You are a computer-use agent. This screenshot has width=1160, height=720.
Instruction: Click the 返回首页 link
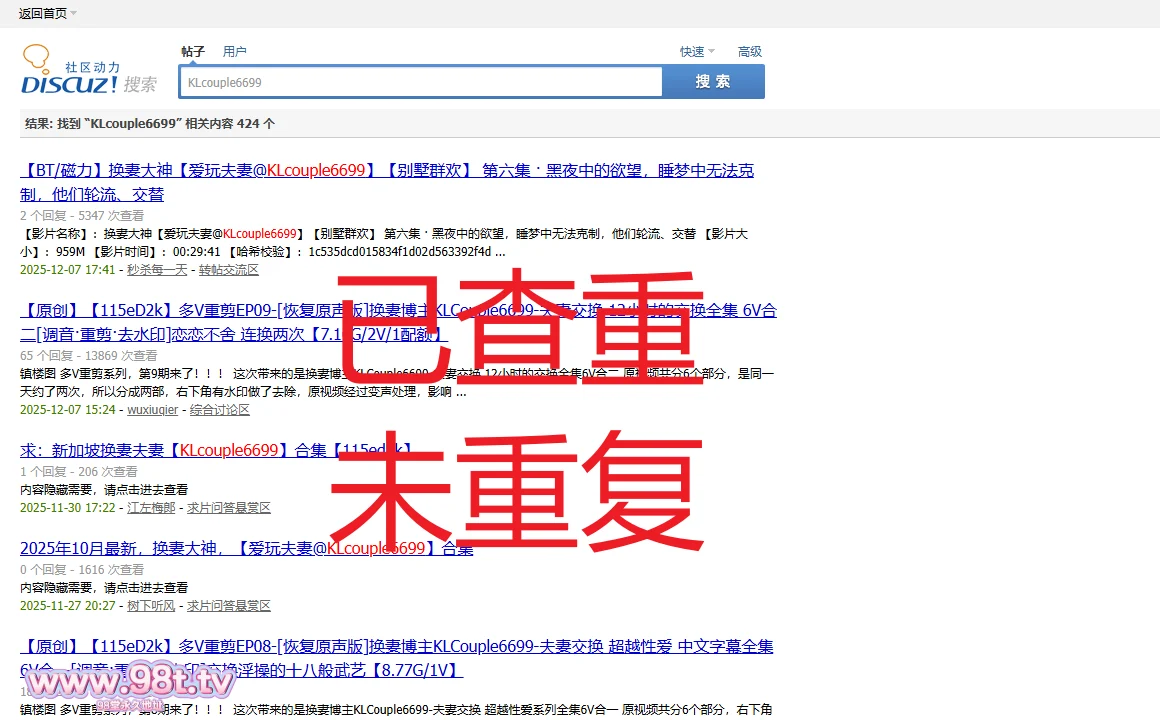(42, 13)
